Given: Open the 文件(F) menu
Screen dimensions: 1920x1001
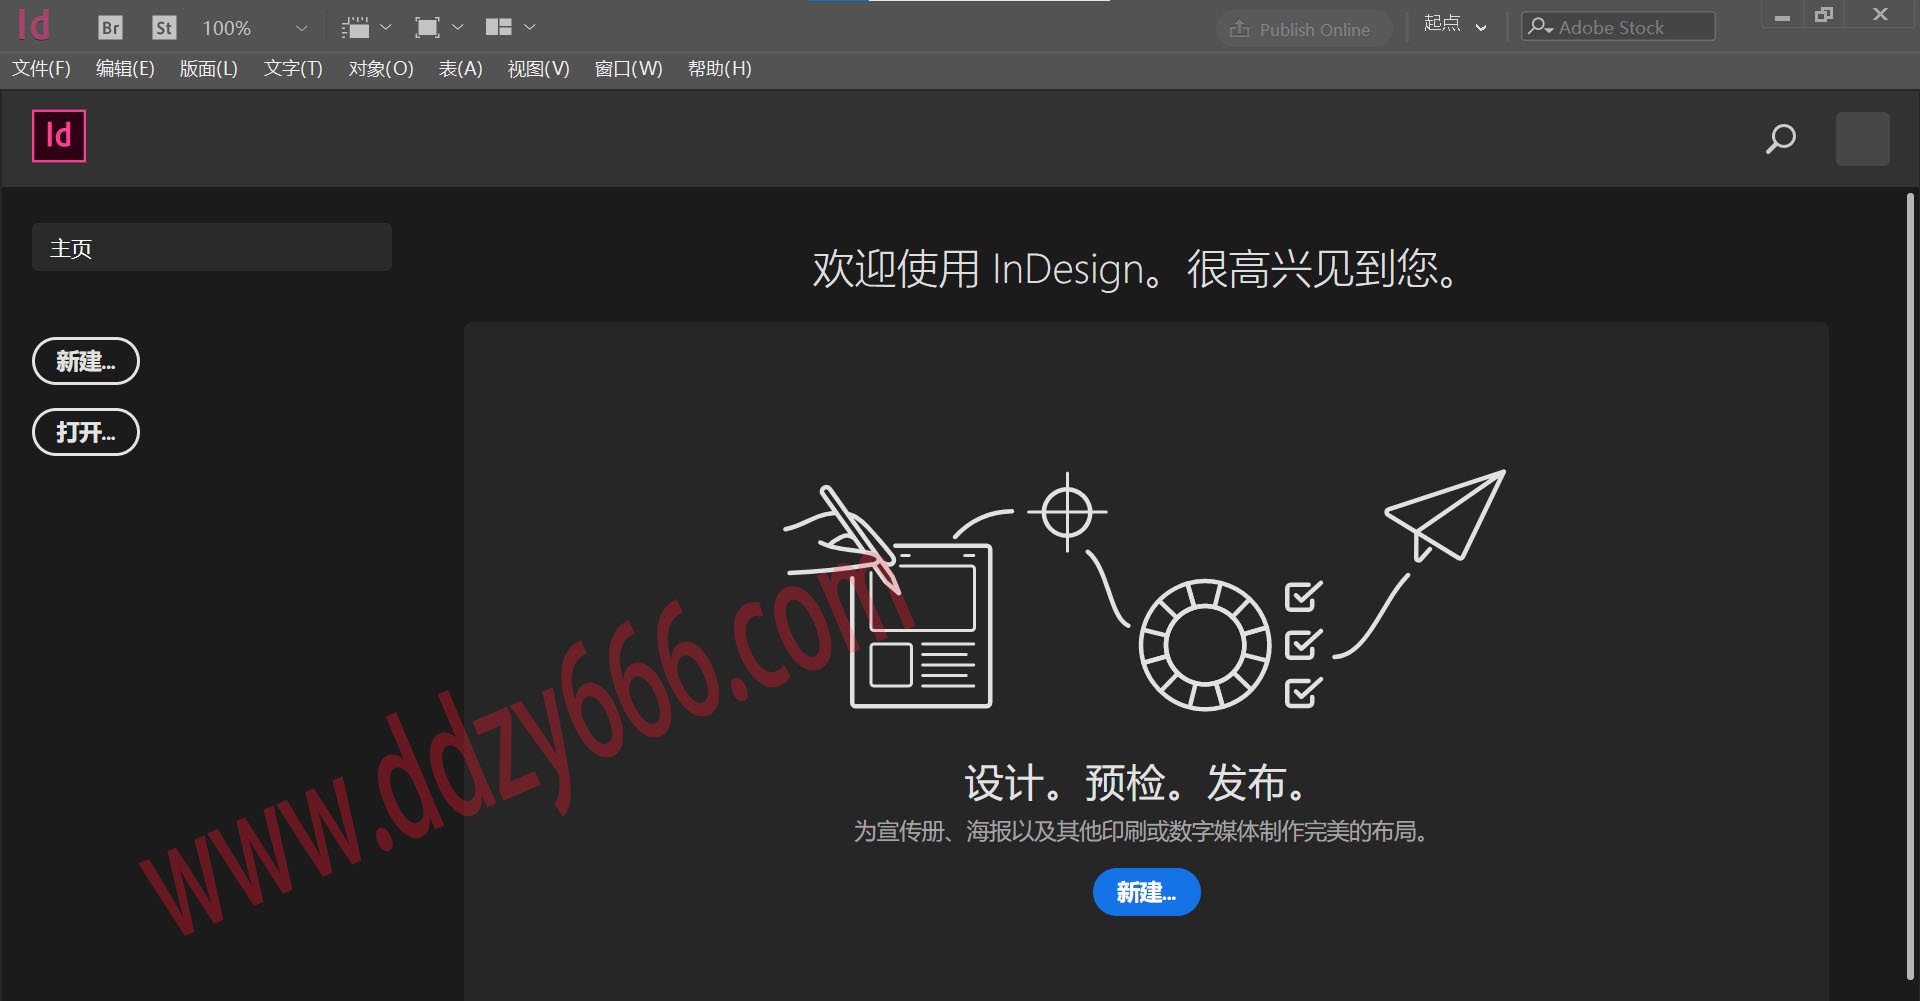Looking at the screenshot, I should 41,69.
